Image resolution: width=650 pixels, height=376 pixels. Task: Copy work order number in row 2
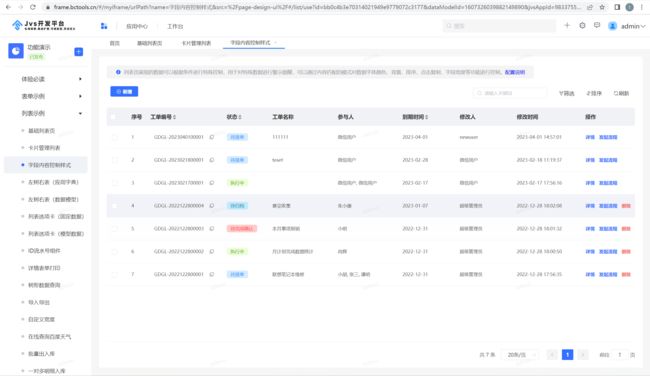[x=212, y=160]
